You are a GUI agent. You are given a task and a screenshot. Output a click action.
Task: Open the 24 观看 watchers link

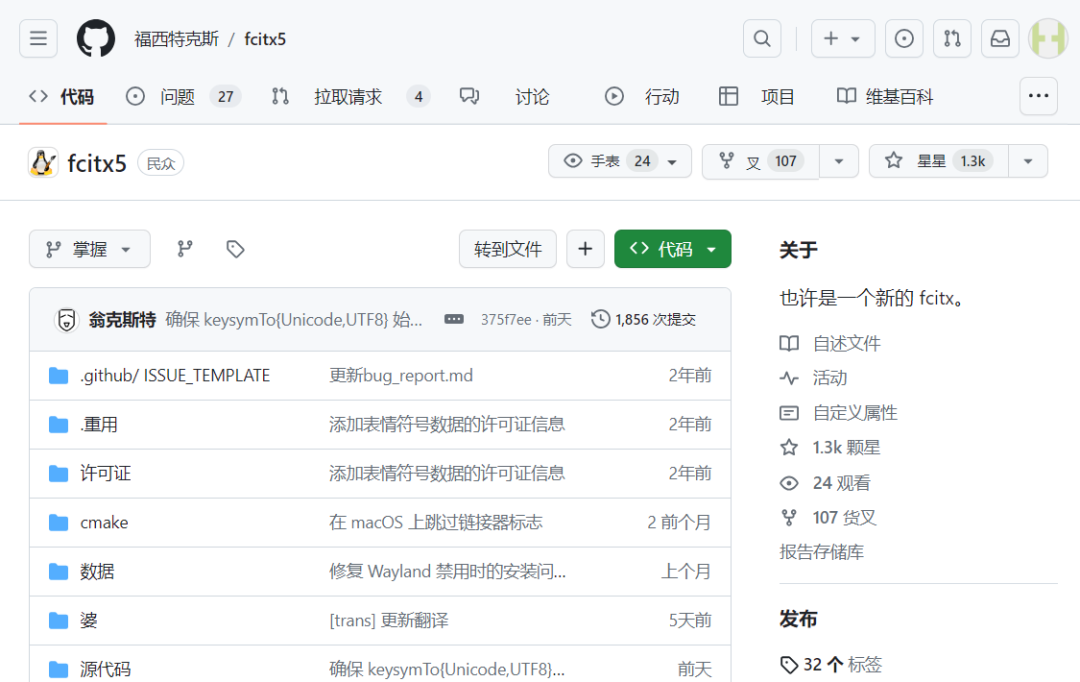coord(825,482)
